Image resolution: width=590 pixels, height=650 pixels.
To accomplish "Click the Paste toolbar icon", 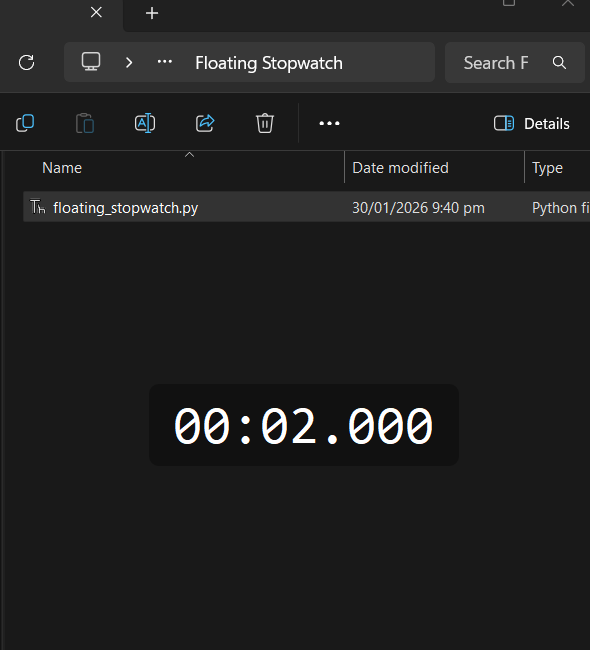I will click(85, 124).
